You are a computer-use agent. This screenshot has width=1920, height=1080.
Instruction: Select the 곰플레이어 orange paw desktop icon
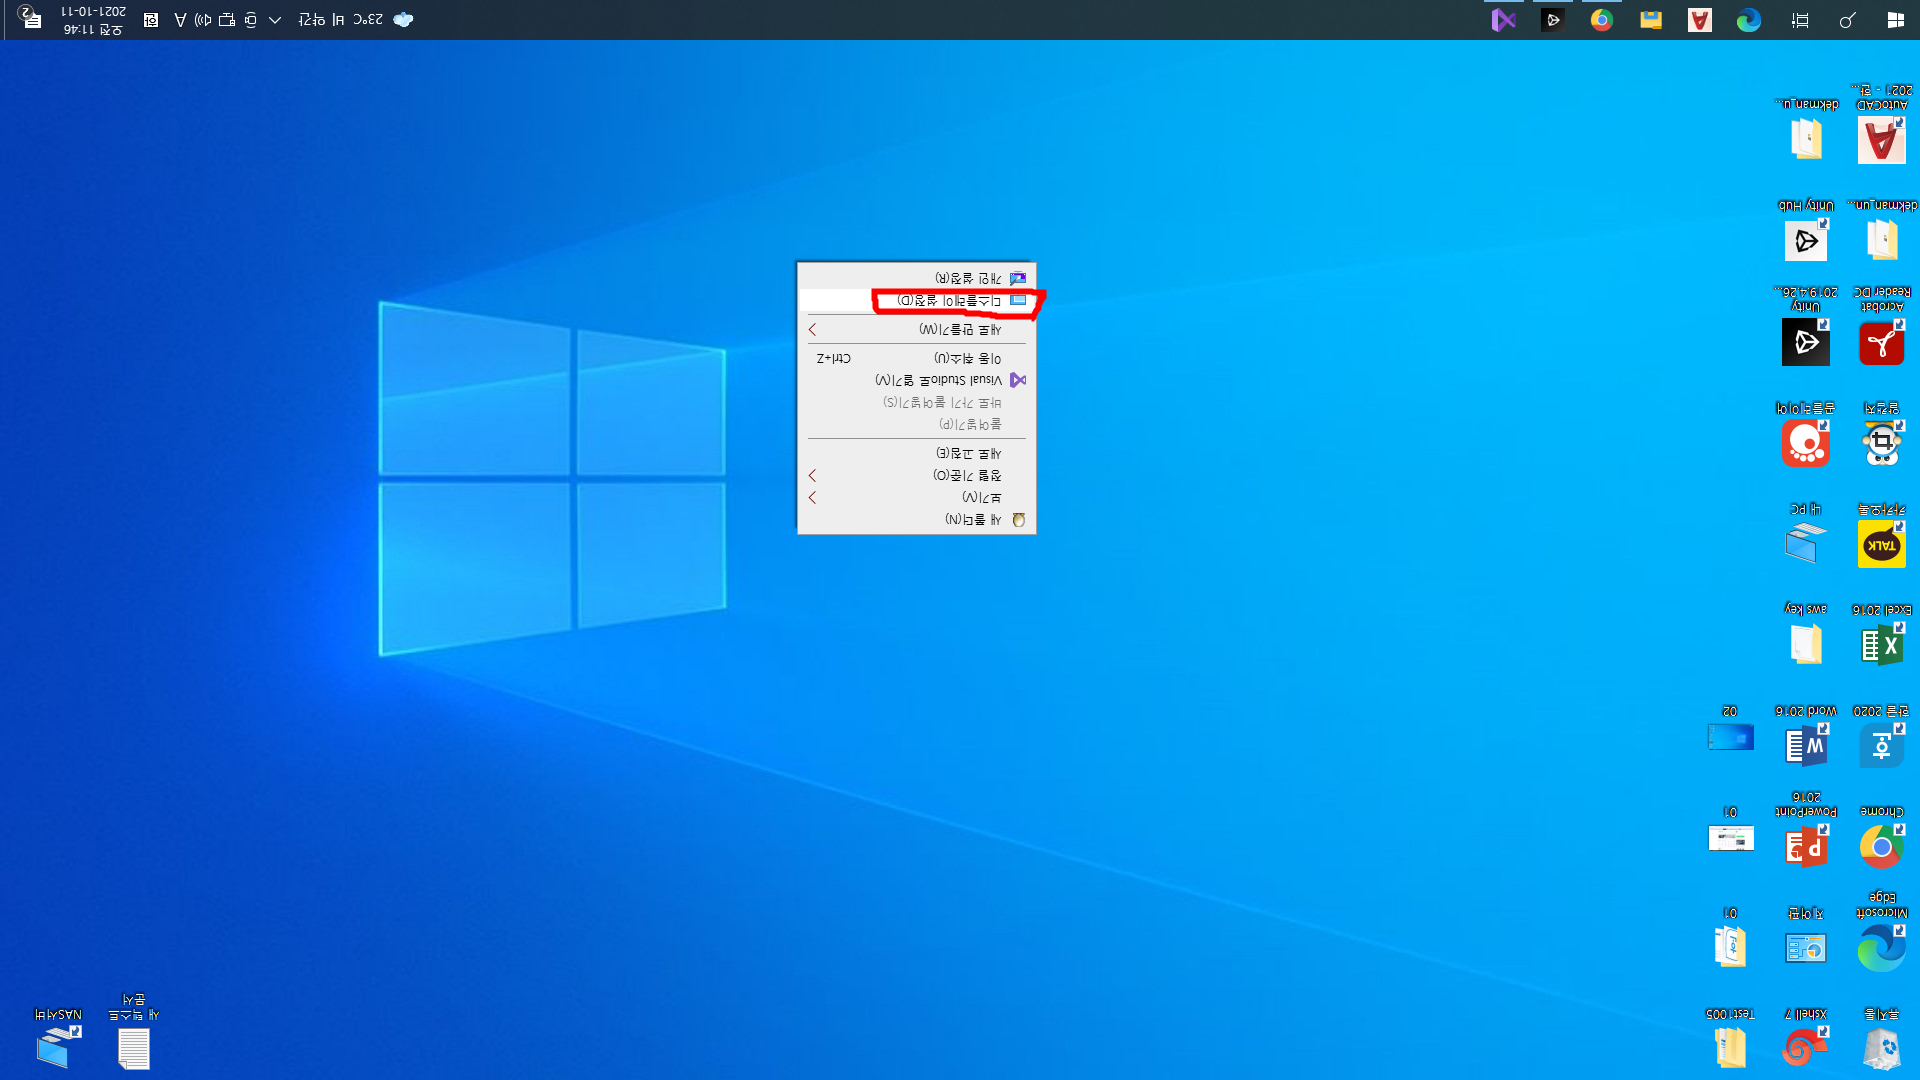1806,434
